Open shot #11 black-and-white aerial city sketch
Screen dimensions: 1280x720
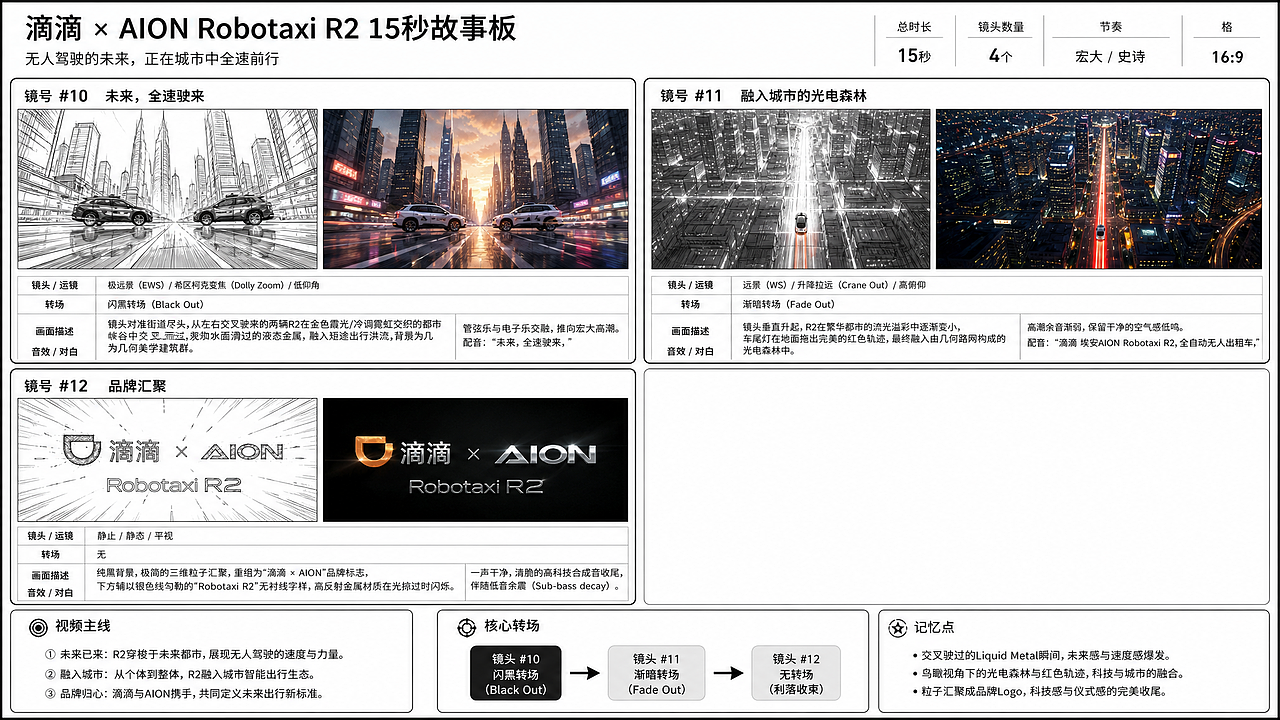(x=791, y=189)
